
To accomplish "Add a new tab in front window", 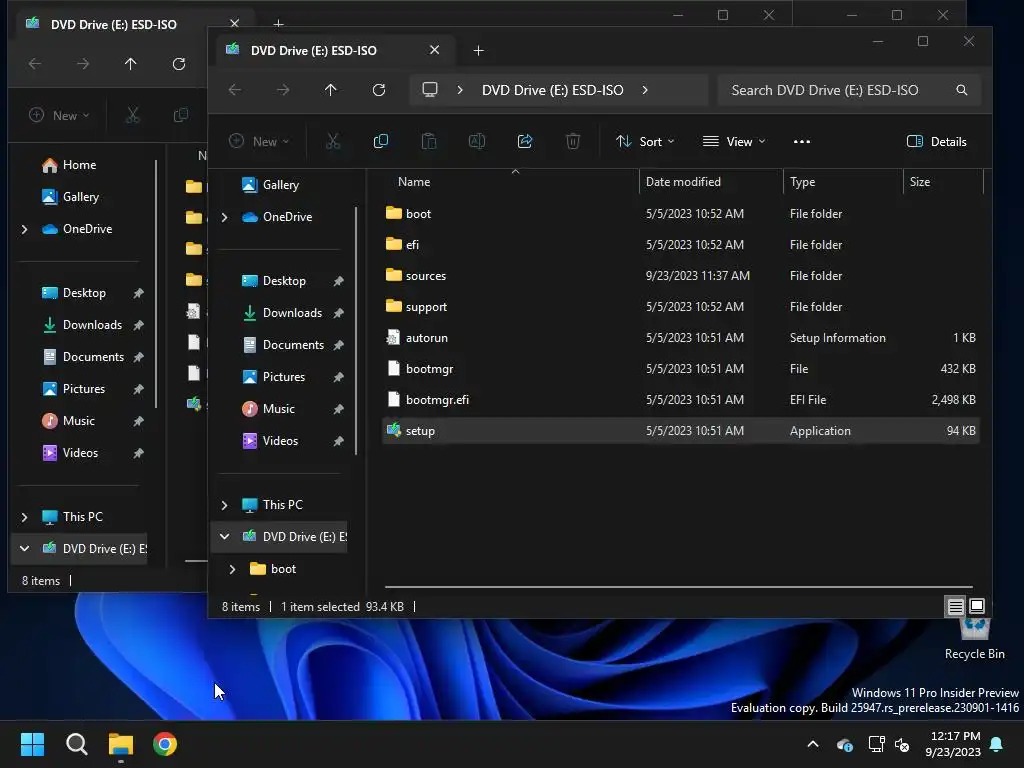I will point(479,50).
